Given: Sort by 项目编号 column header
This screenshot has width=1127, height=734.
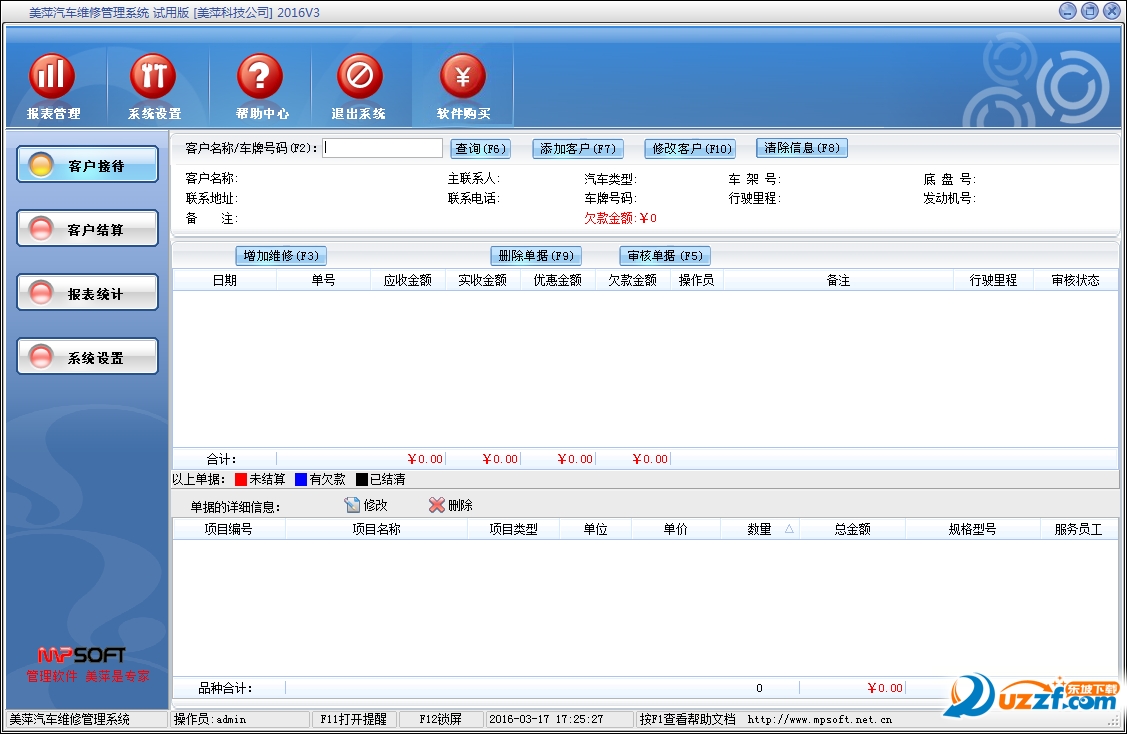Looking at the screenshot, I should tap(229, 529).
